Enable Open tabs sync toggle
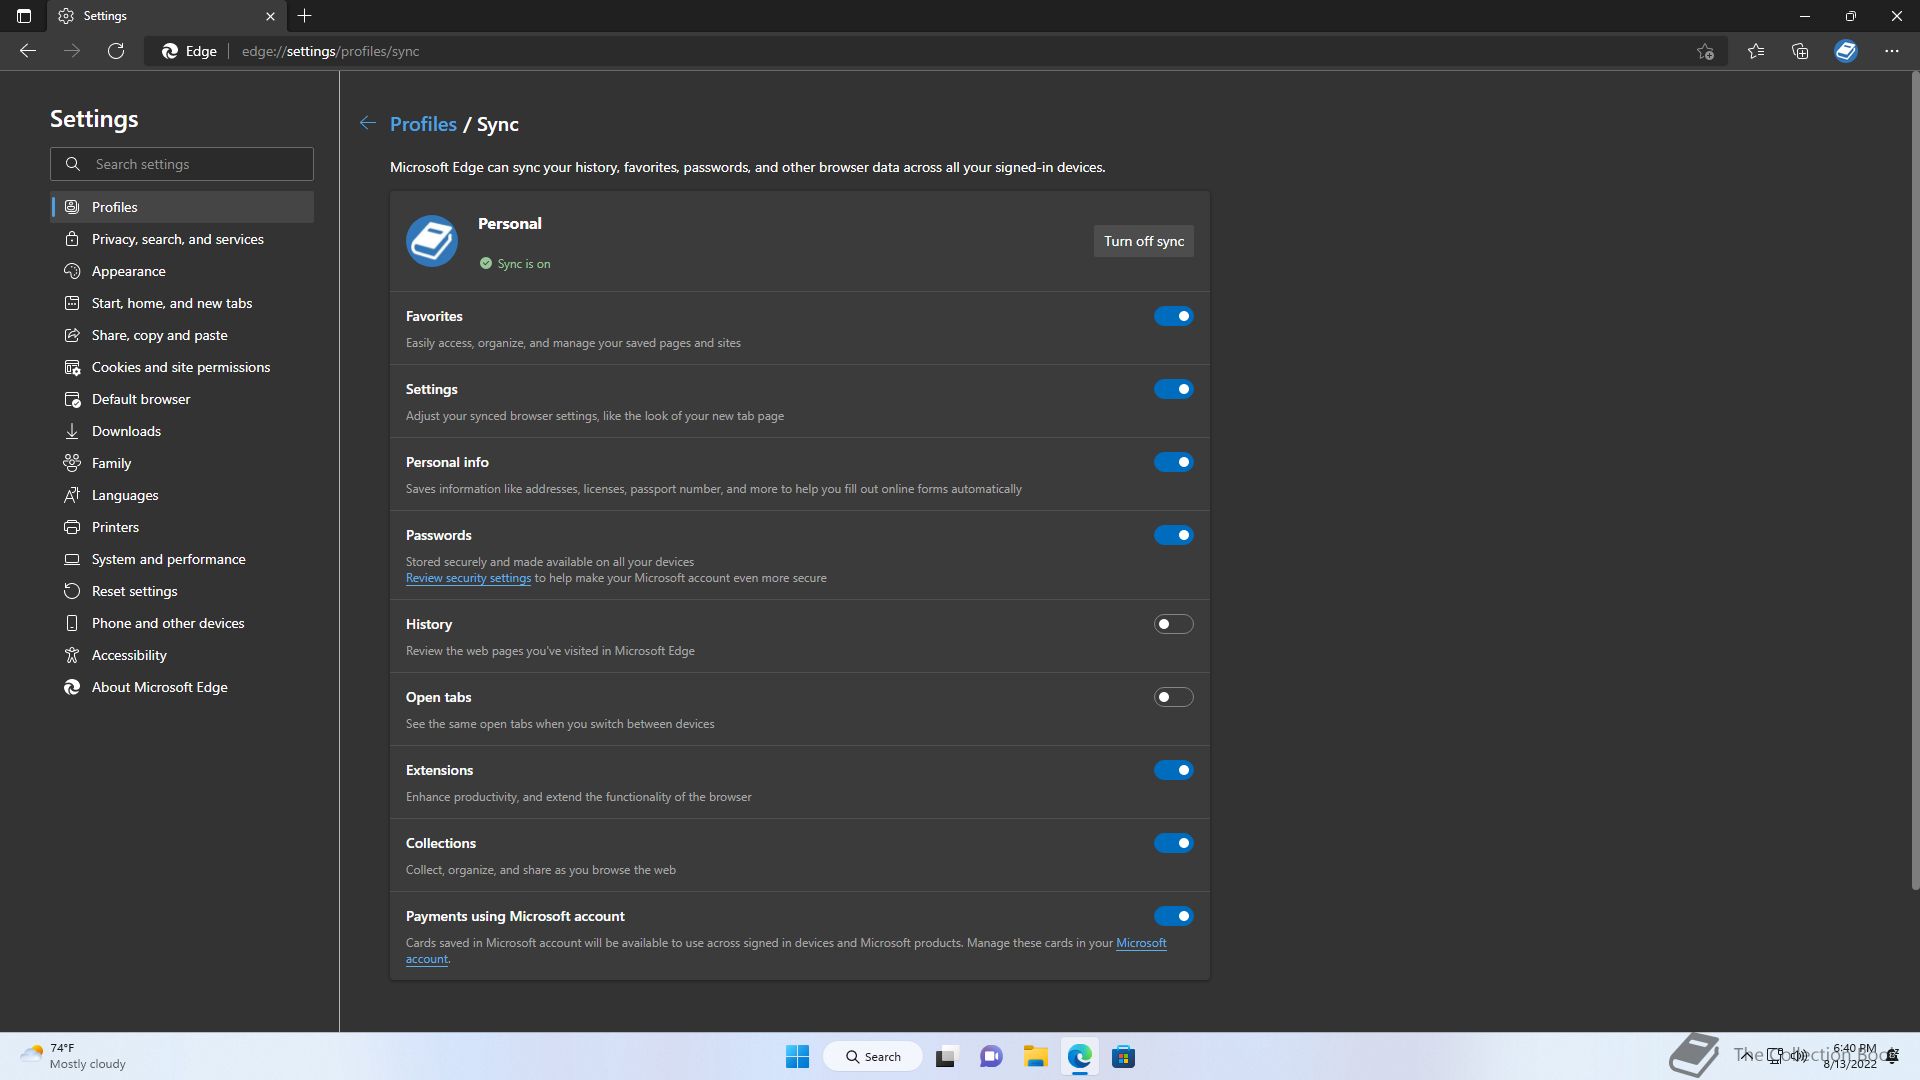The height and width of the screenshot is (1080, 1920). coord(1173,697)
